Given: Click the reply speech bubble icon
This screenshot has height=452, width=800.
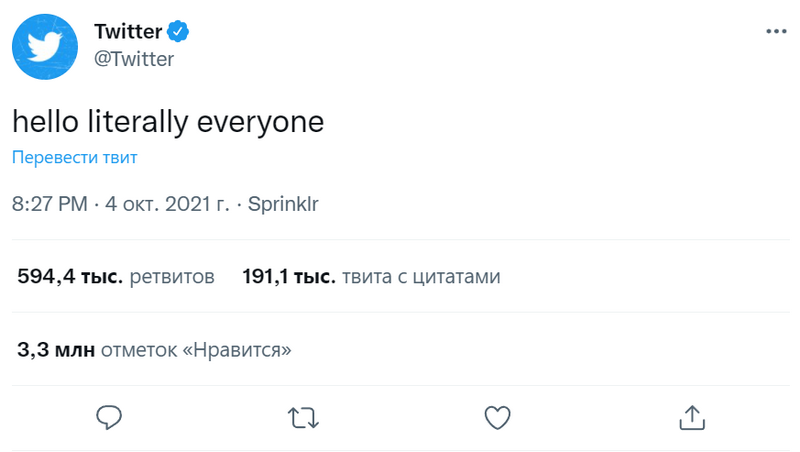Looking at the screenshot, I should point(109,418).
